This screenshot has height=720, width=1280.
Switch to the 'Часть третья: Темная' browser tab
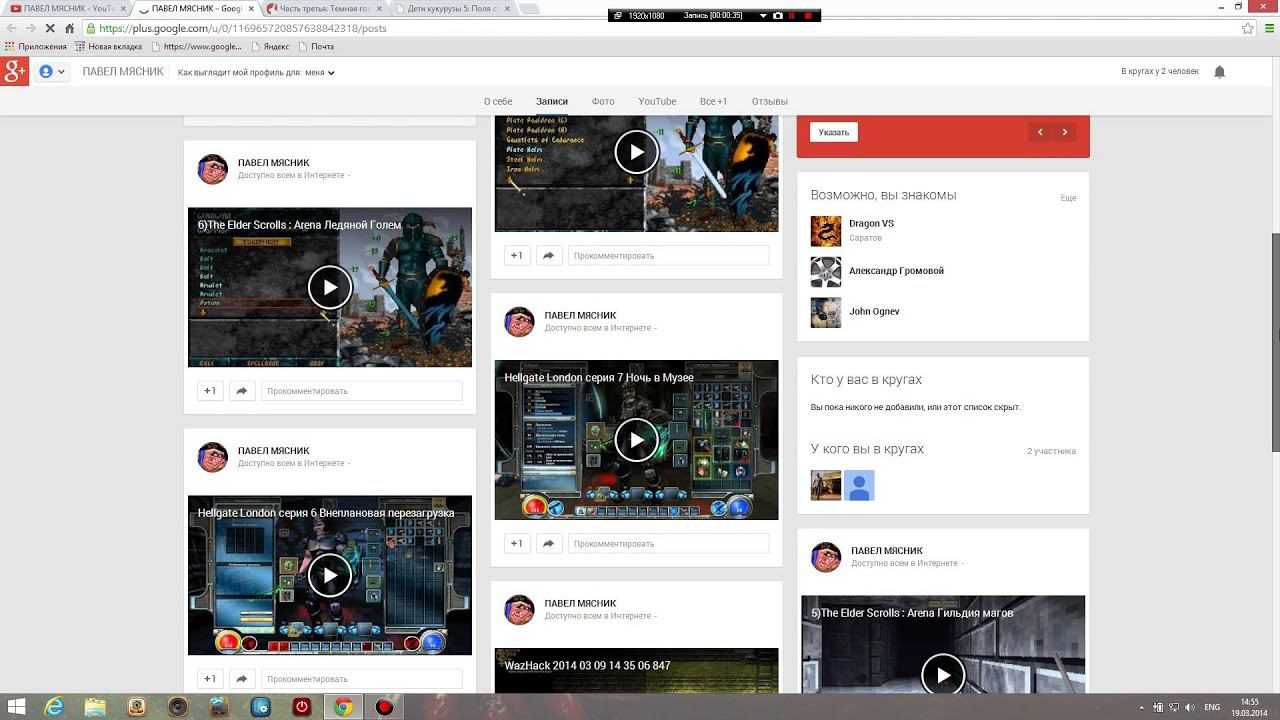pyautogui.click(x=327, y=9)
